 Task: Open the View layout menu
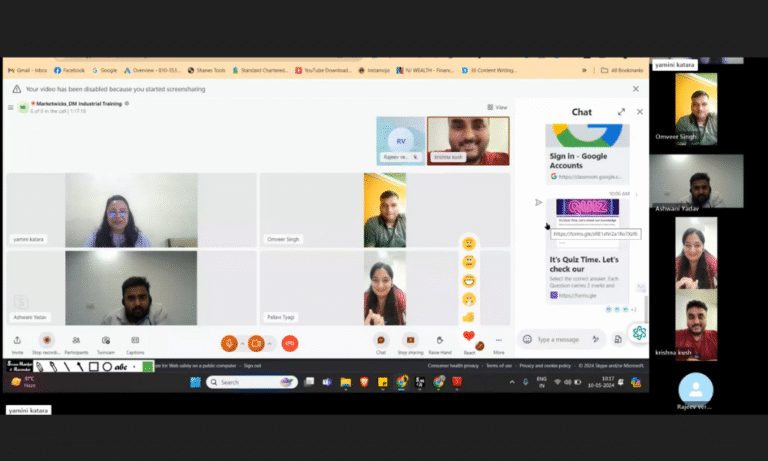[x=497, y=107]
